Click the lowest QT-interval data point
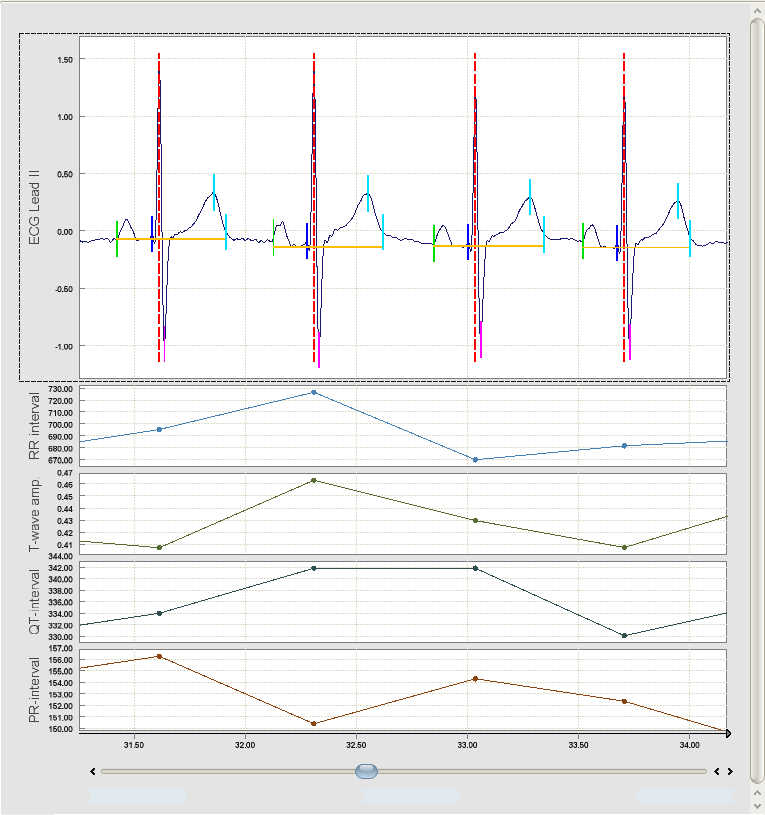Screen dimensions: 765x815 coord(624,635)
